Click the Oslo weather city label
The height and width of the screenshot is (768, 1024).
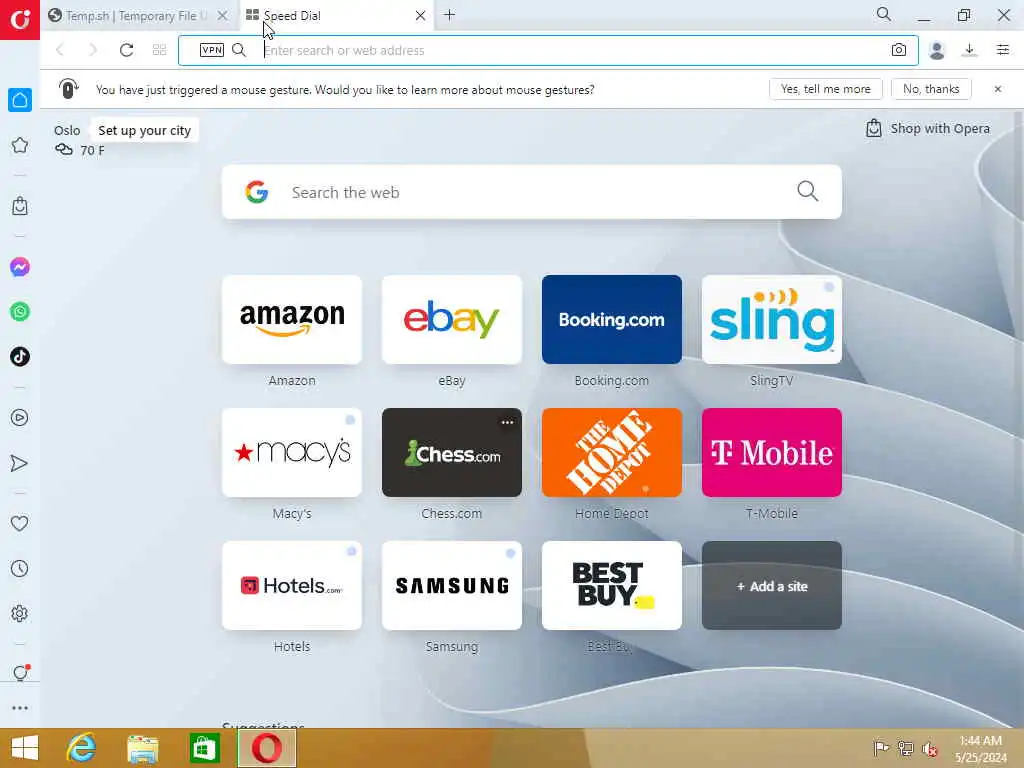pyautogui.click(x=67, y=131)
